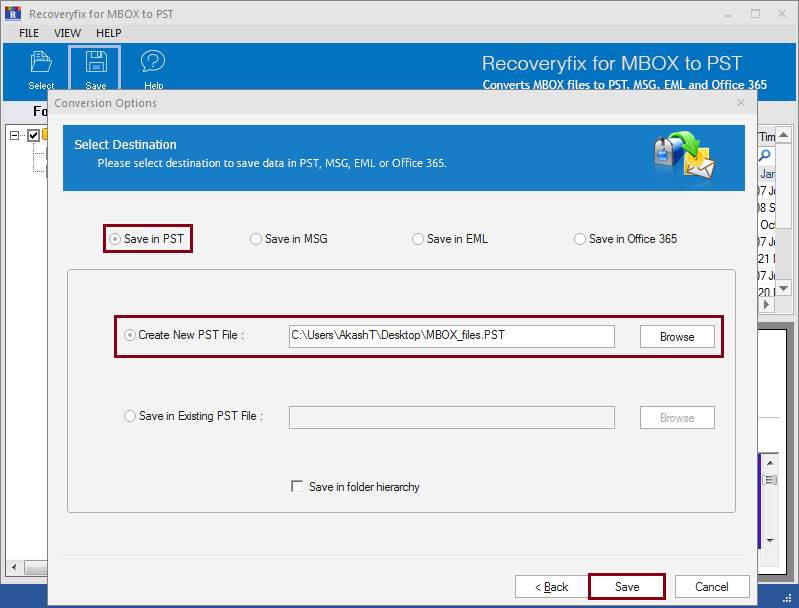Select the Save in MSG option

point(289,239)
